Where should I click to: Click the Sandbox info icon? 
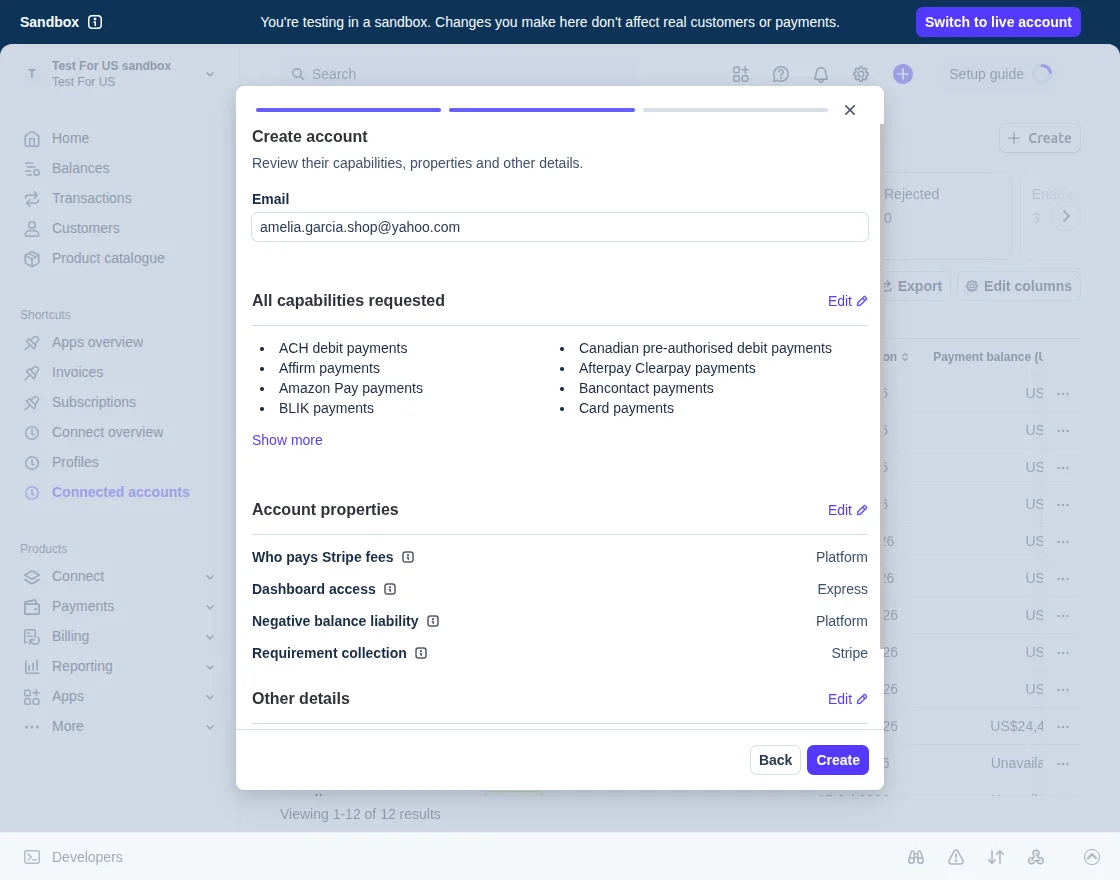tap(95, 22)
